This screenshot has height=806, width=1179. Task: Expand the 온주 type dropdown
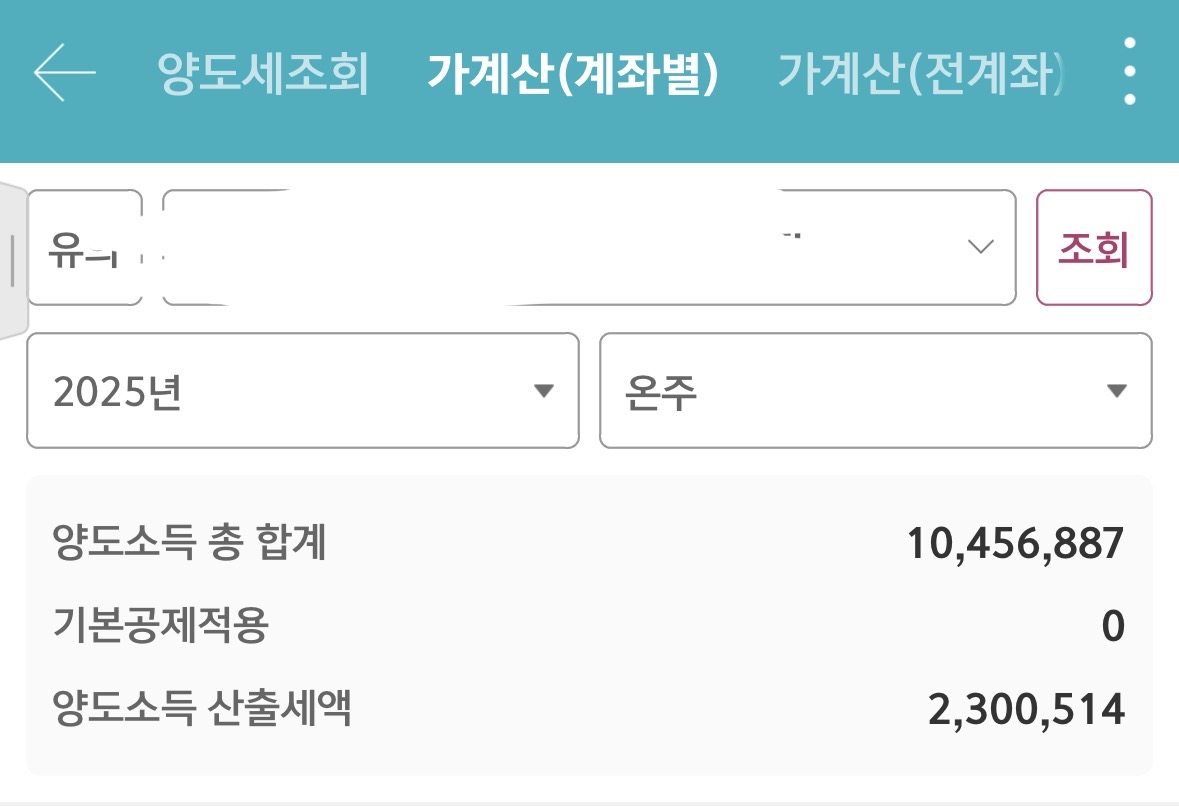click(x=874, y=391)
